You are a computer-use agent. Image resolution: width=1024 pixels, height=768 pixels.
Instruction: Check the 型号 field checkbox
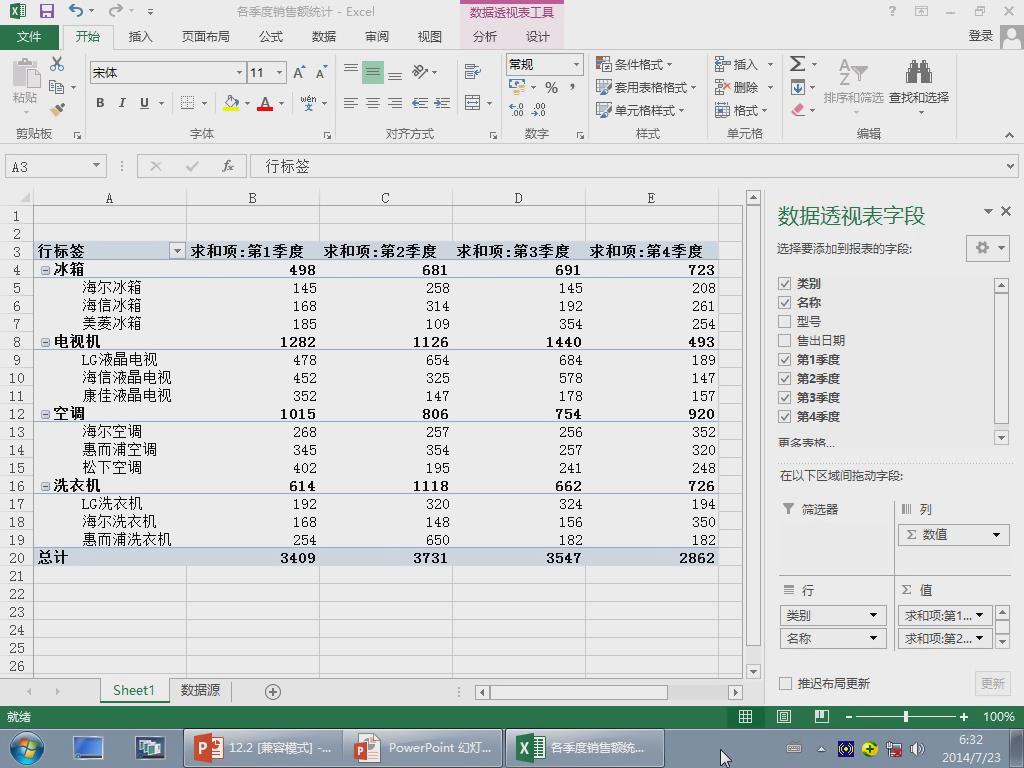click(784, 321)
